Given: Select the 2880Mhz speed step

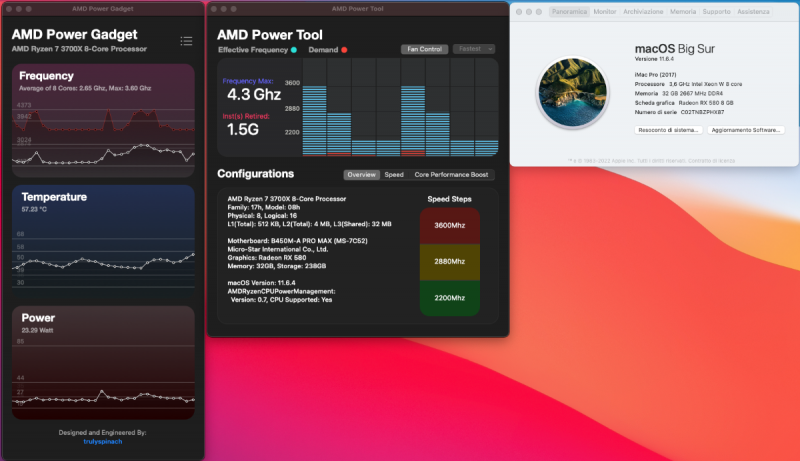Looking at the screenshot, I should click(x=449, y=262).
